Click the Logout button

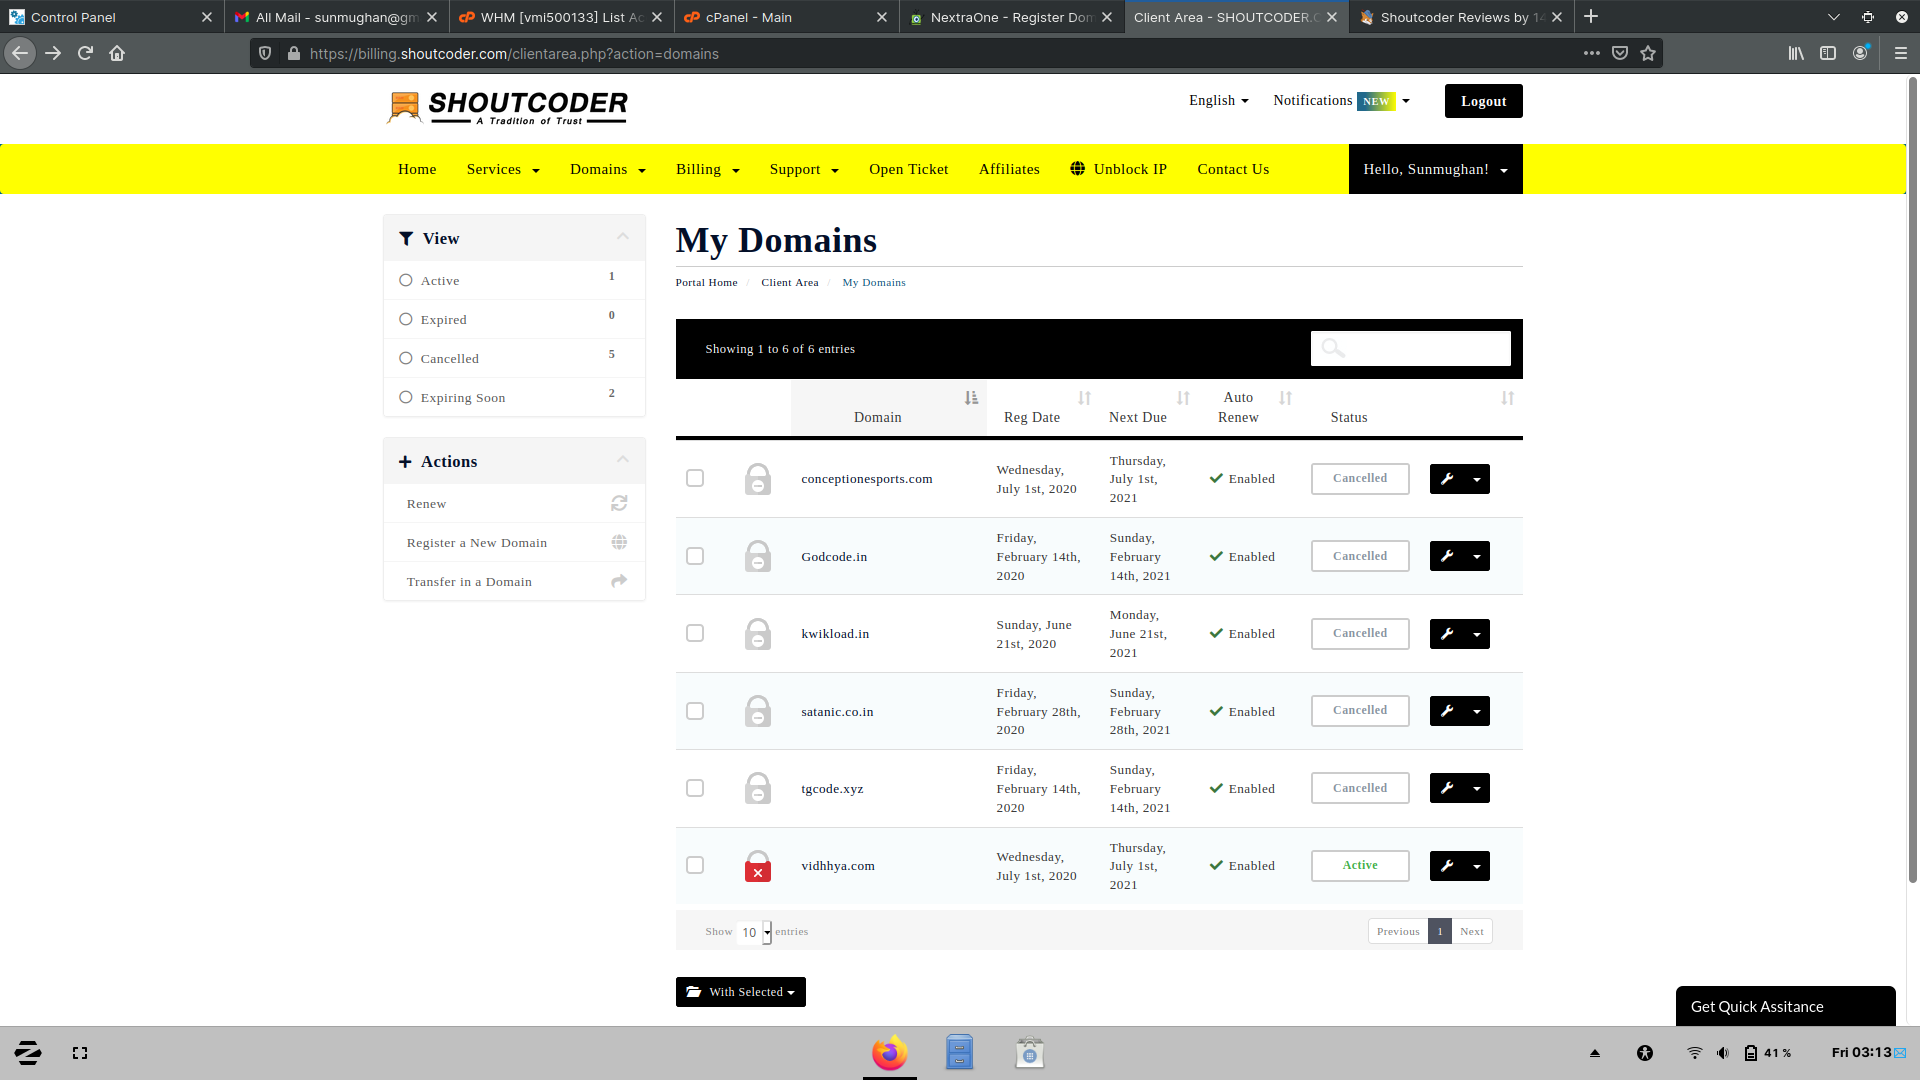1483,101
